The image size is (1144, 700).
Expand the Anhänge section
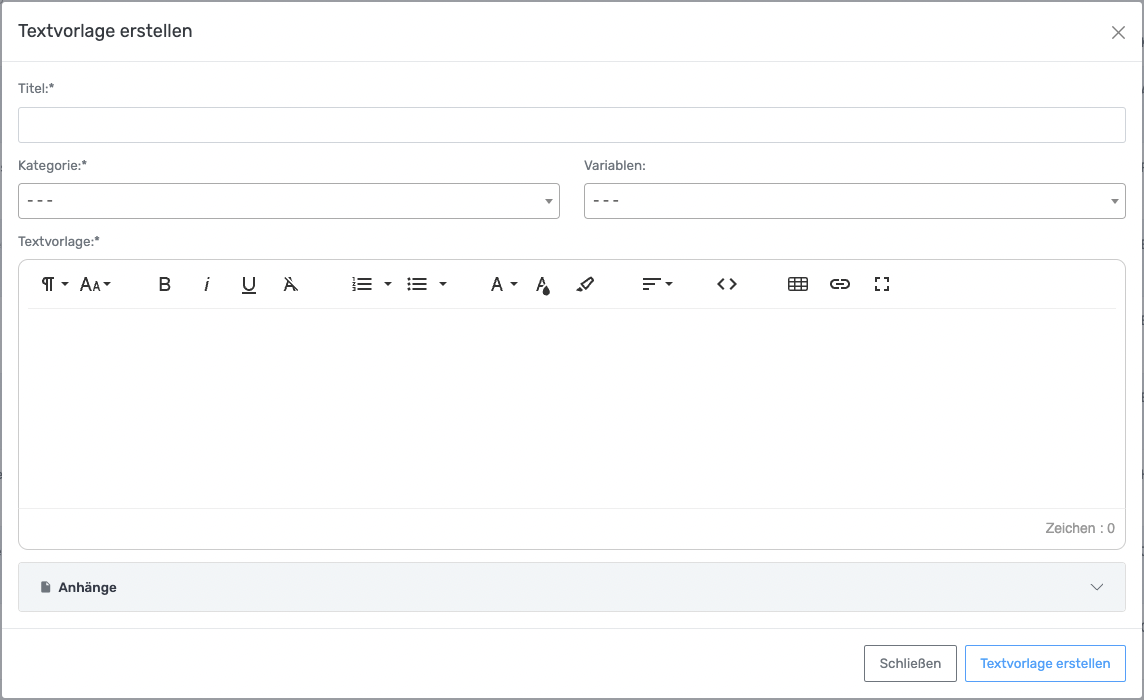coord(572,587)
